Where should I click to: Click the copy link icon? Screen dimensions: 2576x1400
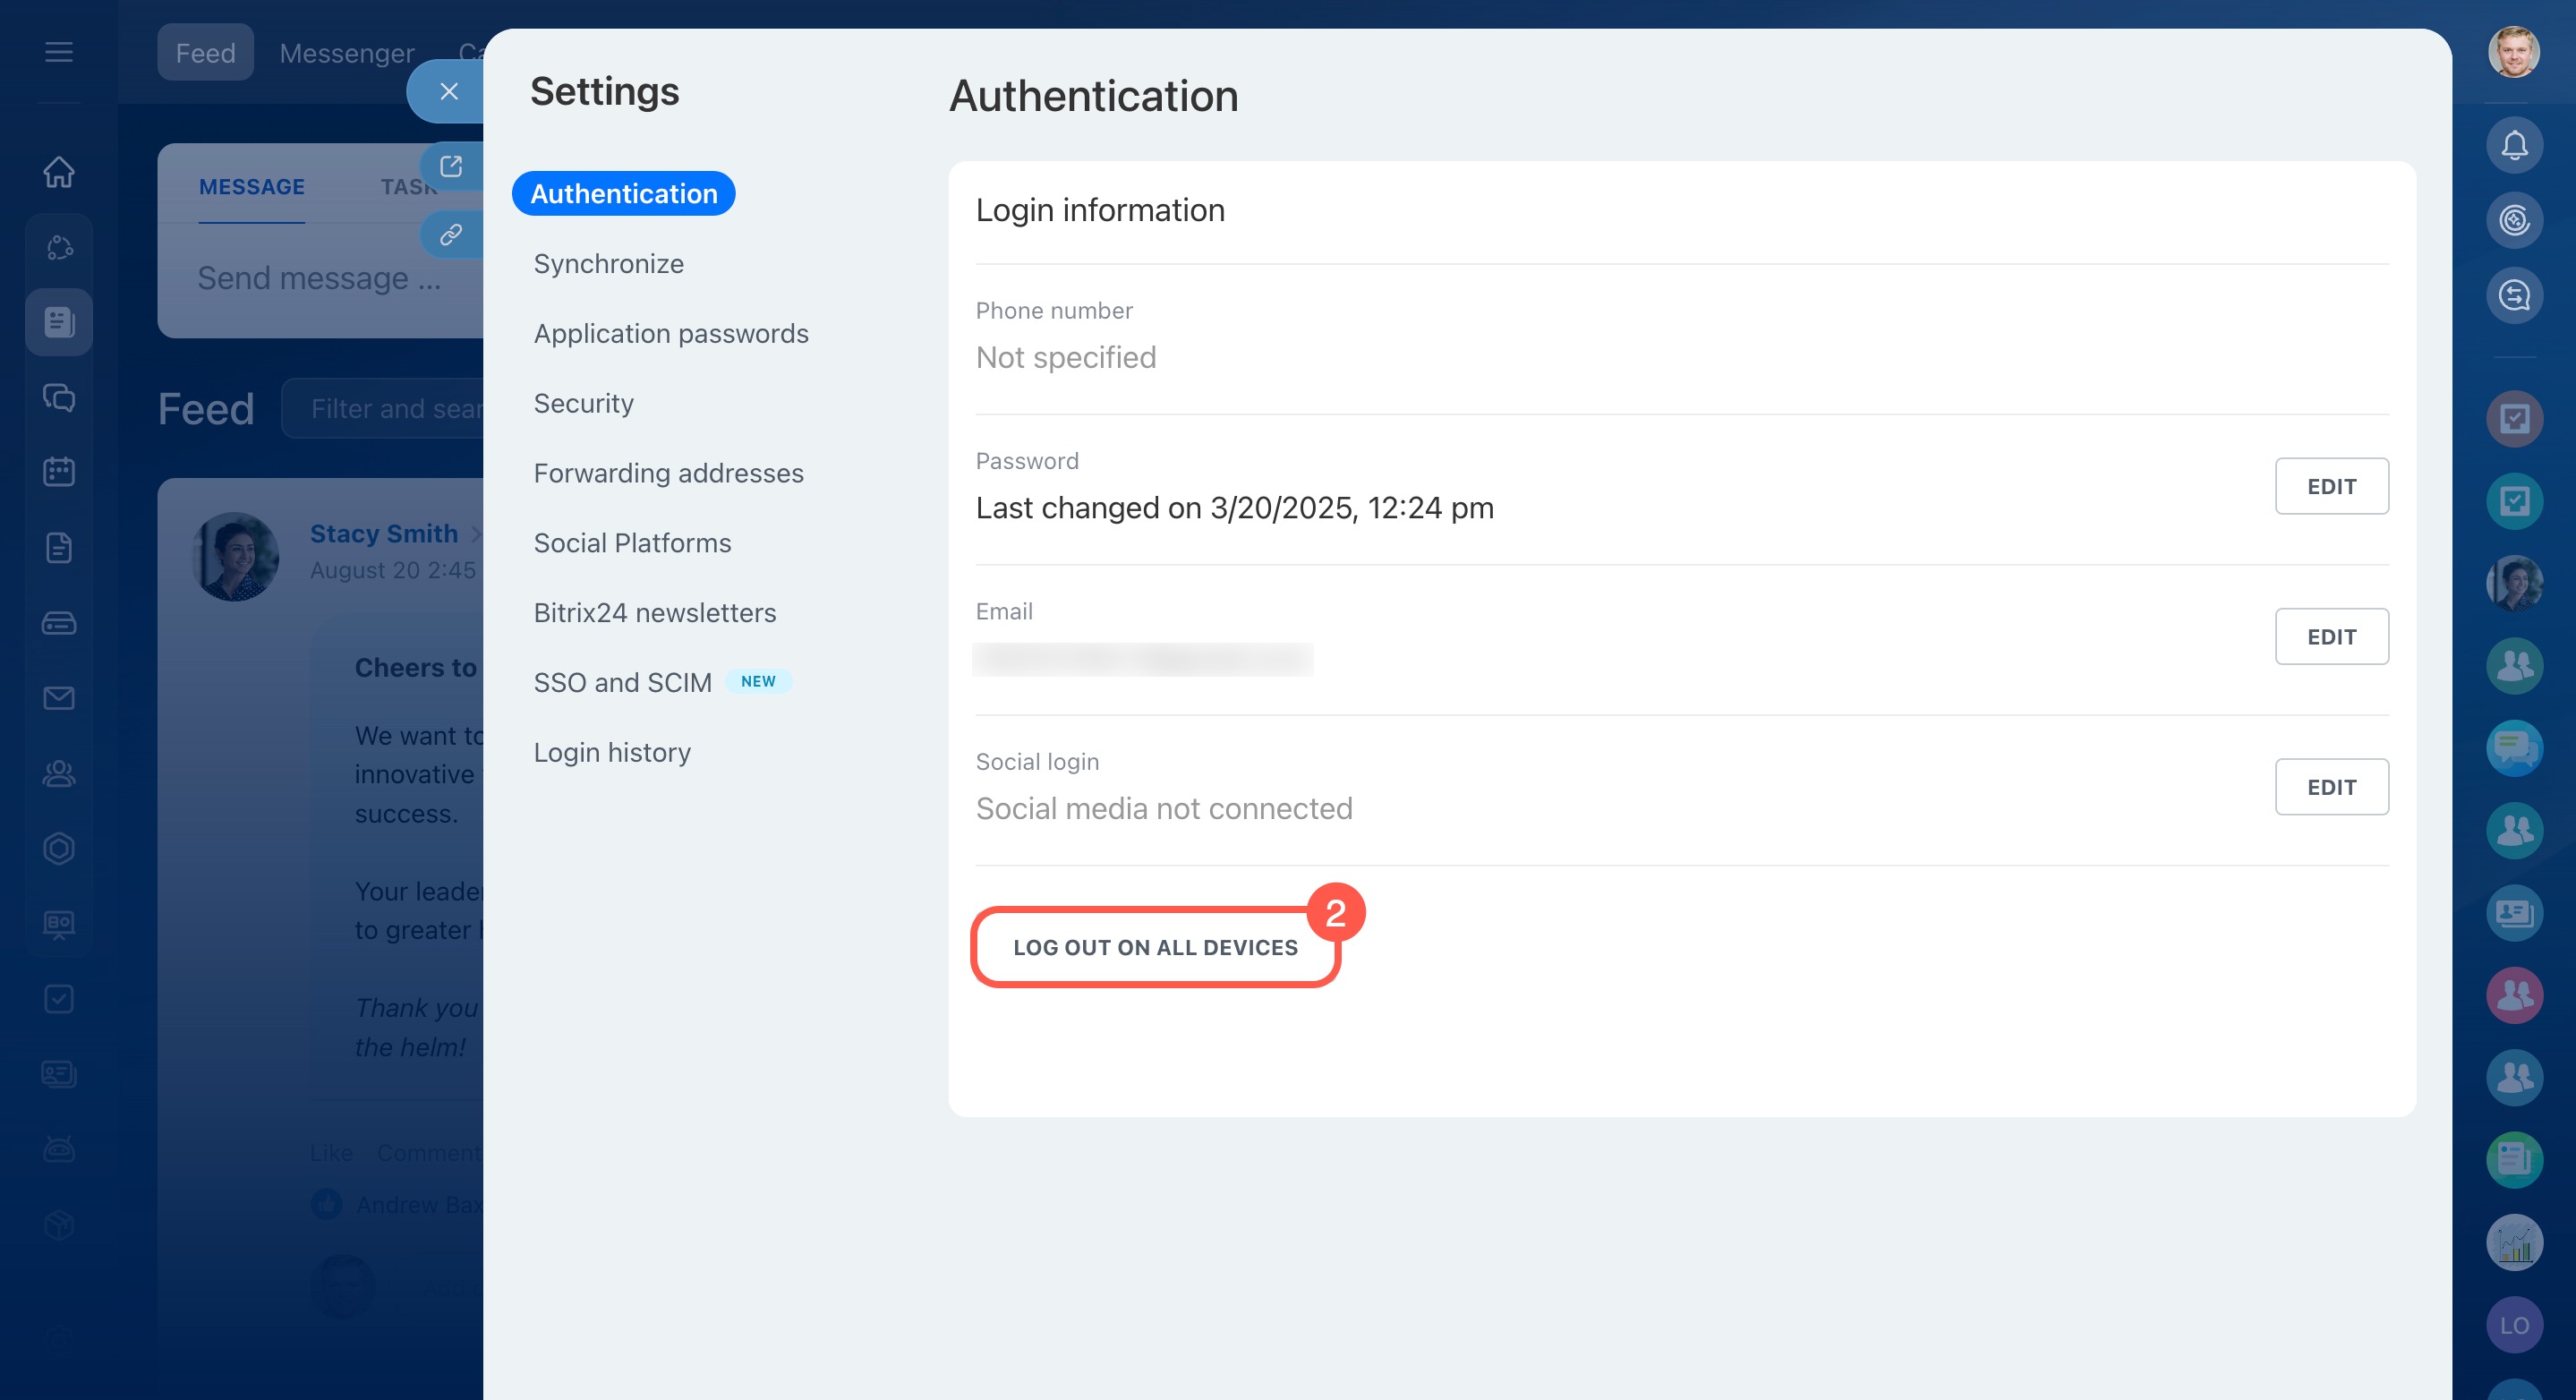point(451,235)
